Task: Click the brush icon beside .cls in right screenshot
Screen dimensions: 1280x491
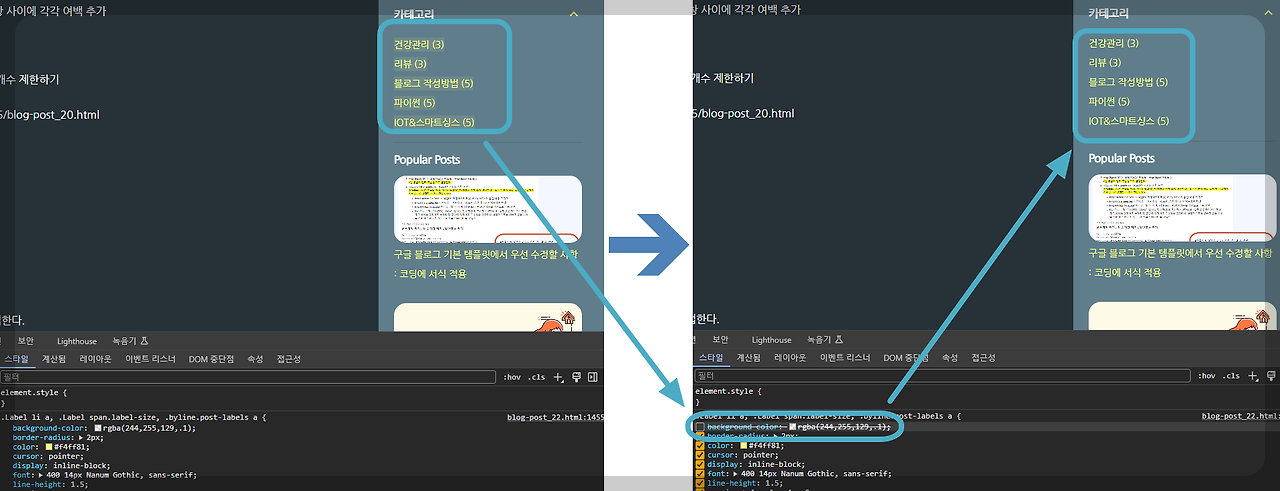Action: (x=1271, y=377)
